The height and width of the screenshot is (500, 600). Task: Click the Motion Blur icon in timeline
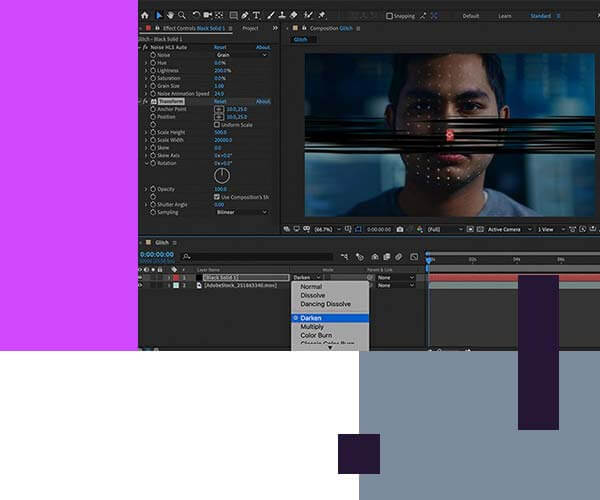[x=399, y=257]
